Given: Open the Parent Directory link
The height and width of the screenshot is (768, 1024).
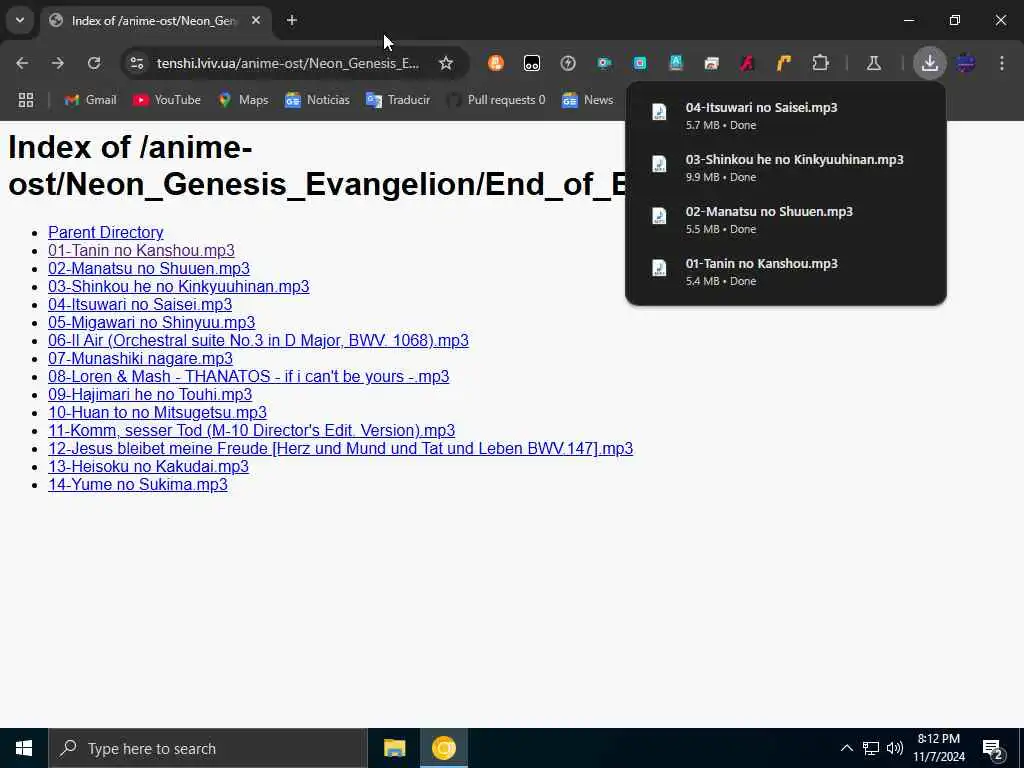Looking at the screenshot, I should [106, 232].
